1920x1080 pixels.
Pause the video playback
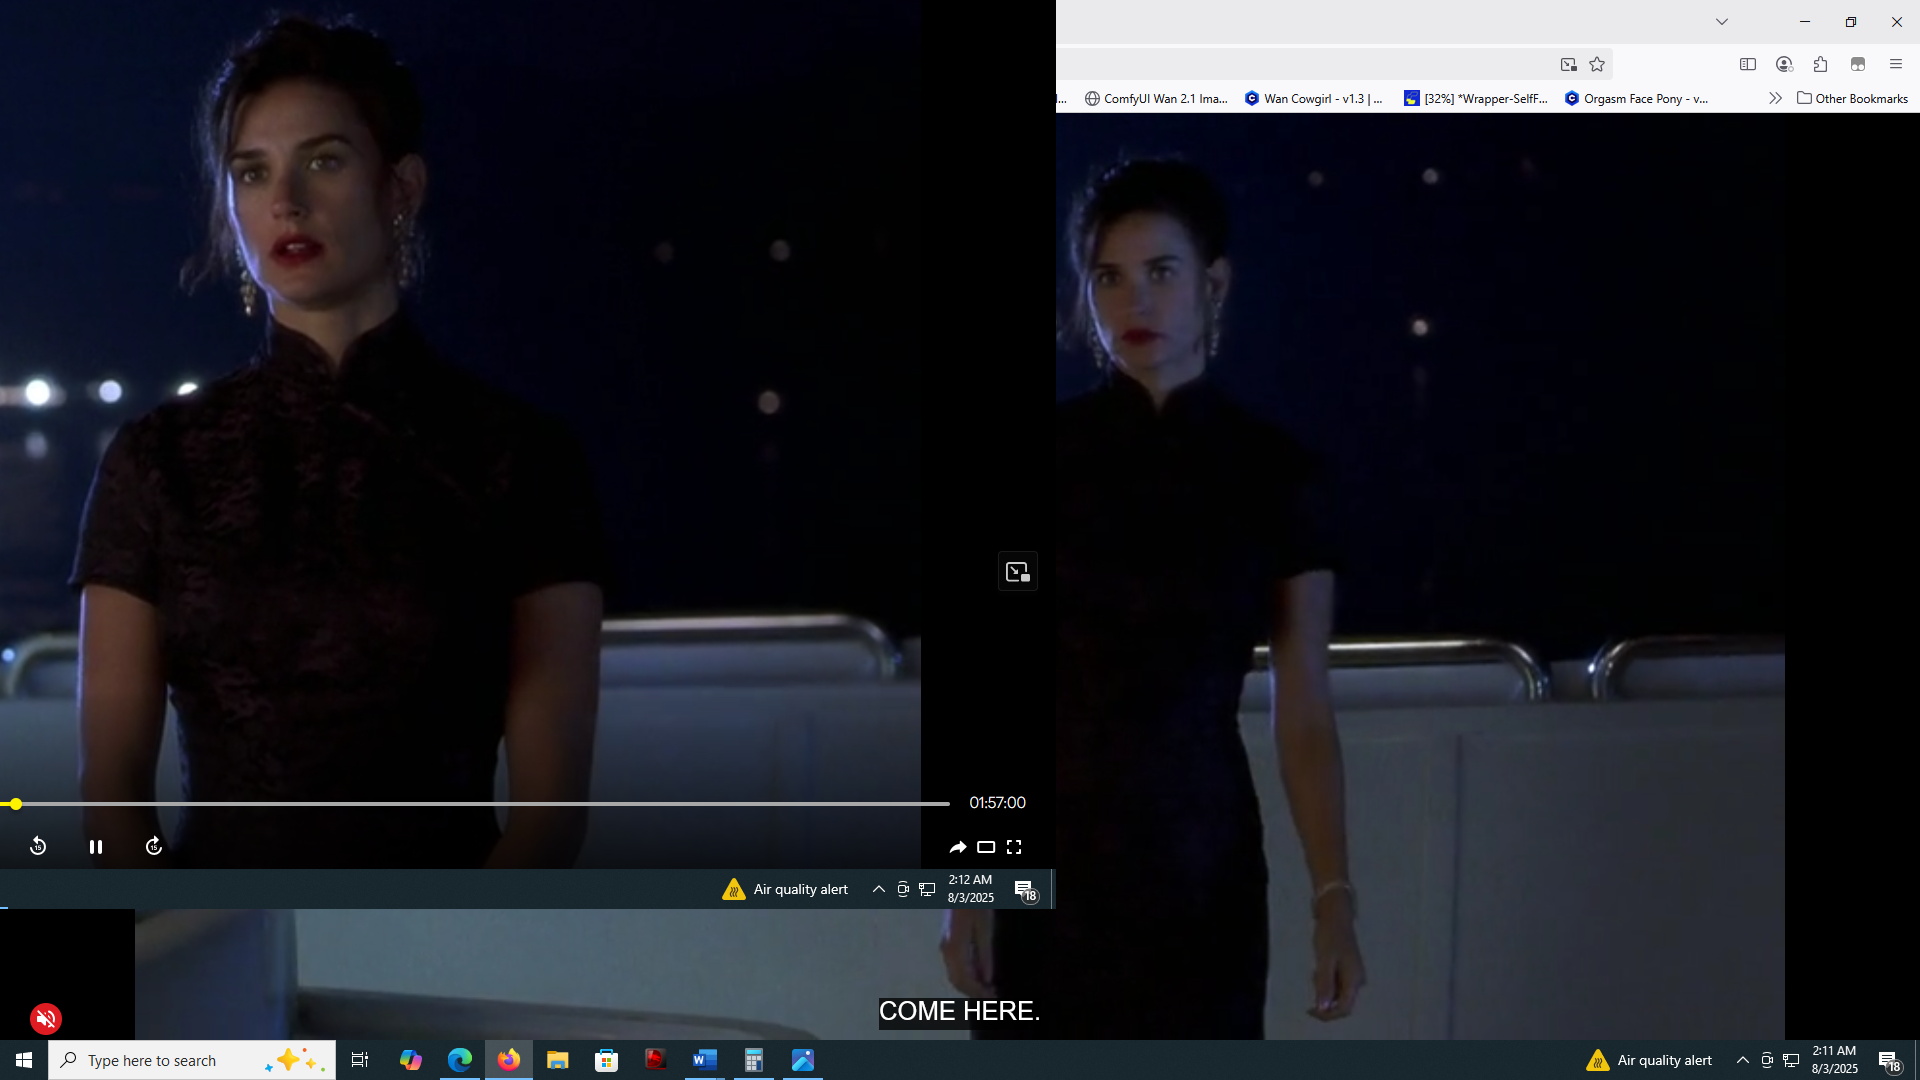point(96,847)
